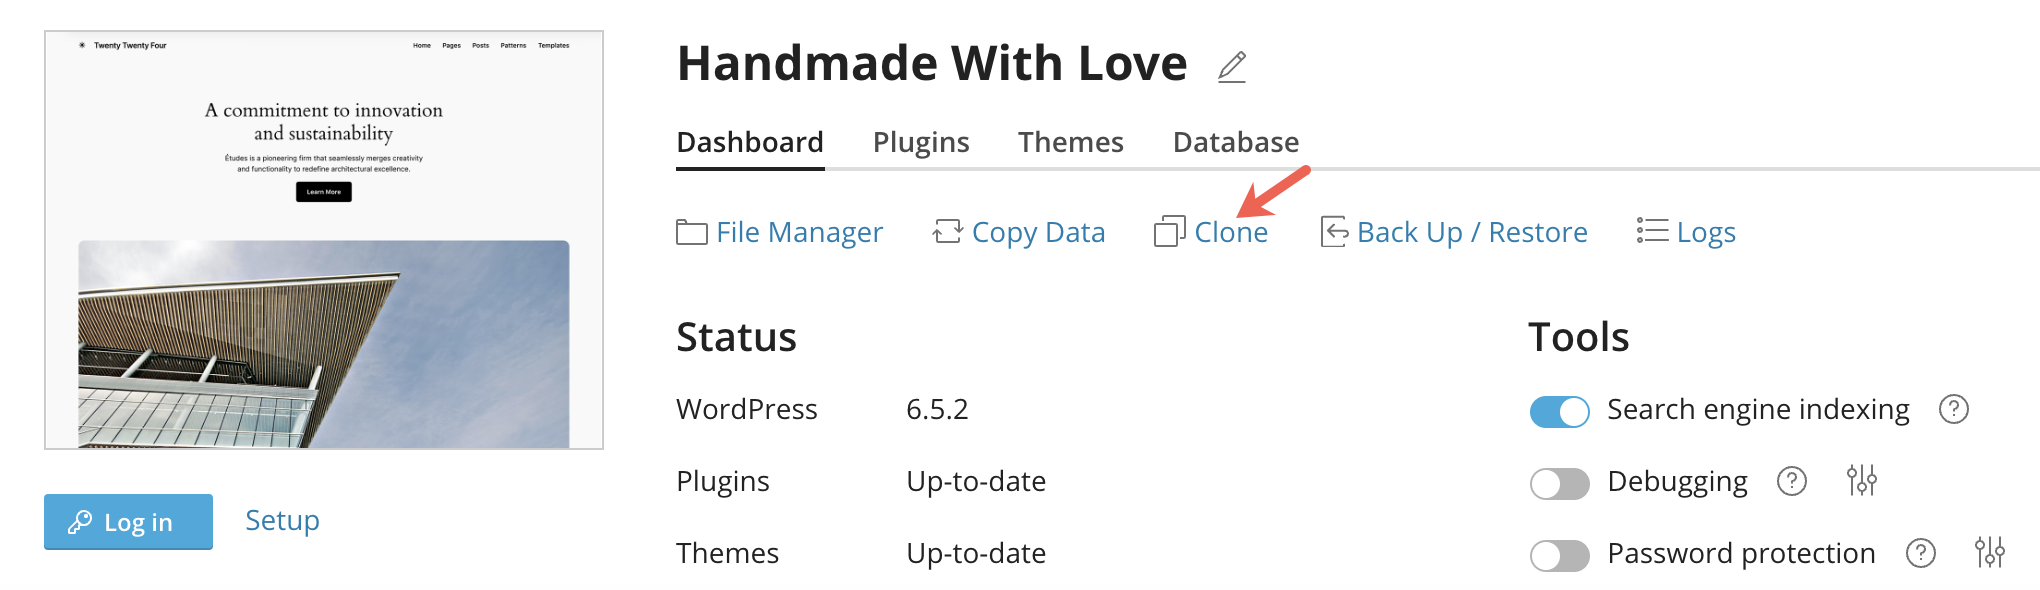The image size is (2040, 590).
Task: Show help for Debugging option
Action: tap(1791, 481)
